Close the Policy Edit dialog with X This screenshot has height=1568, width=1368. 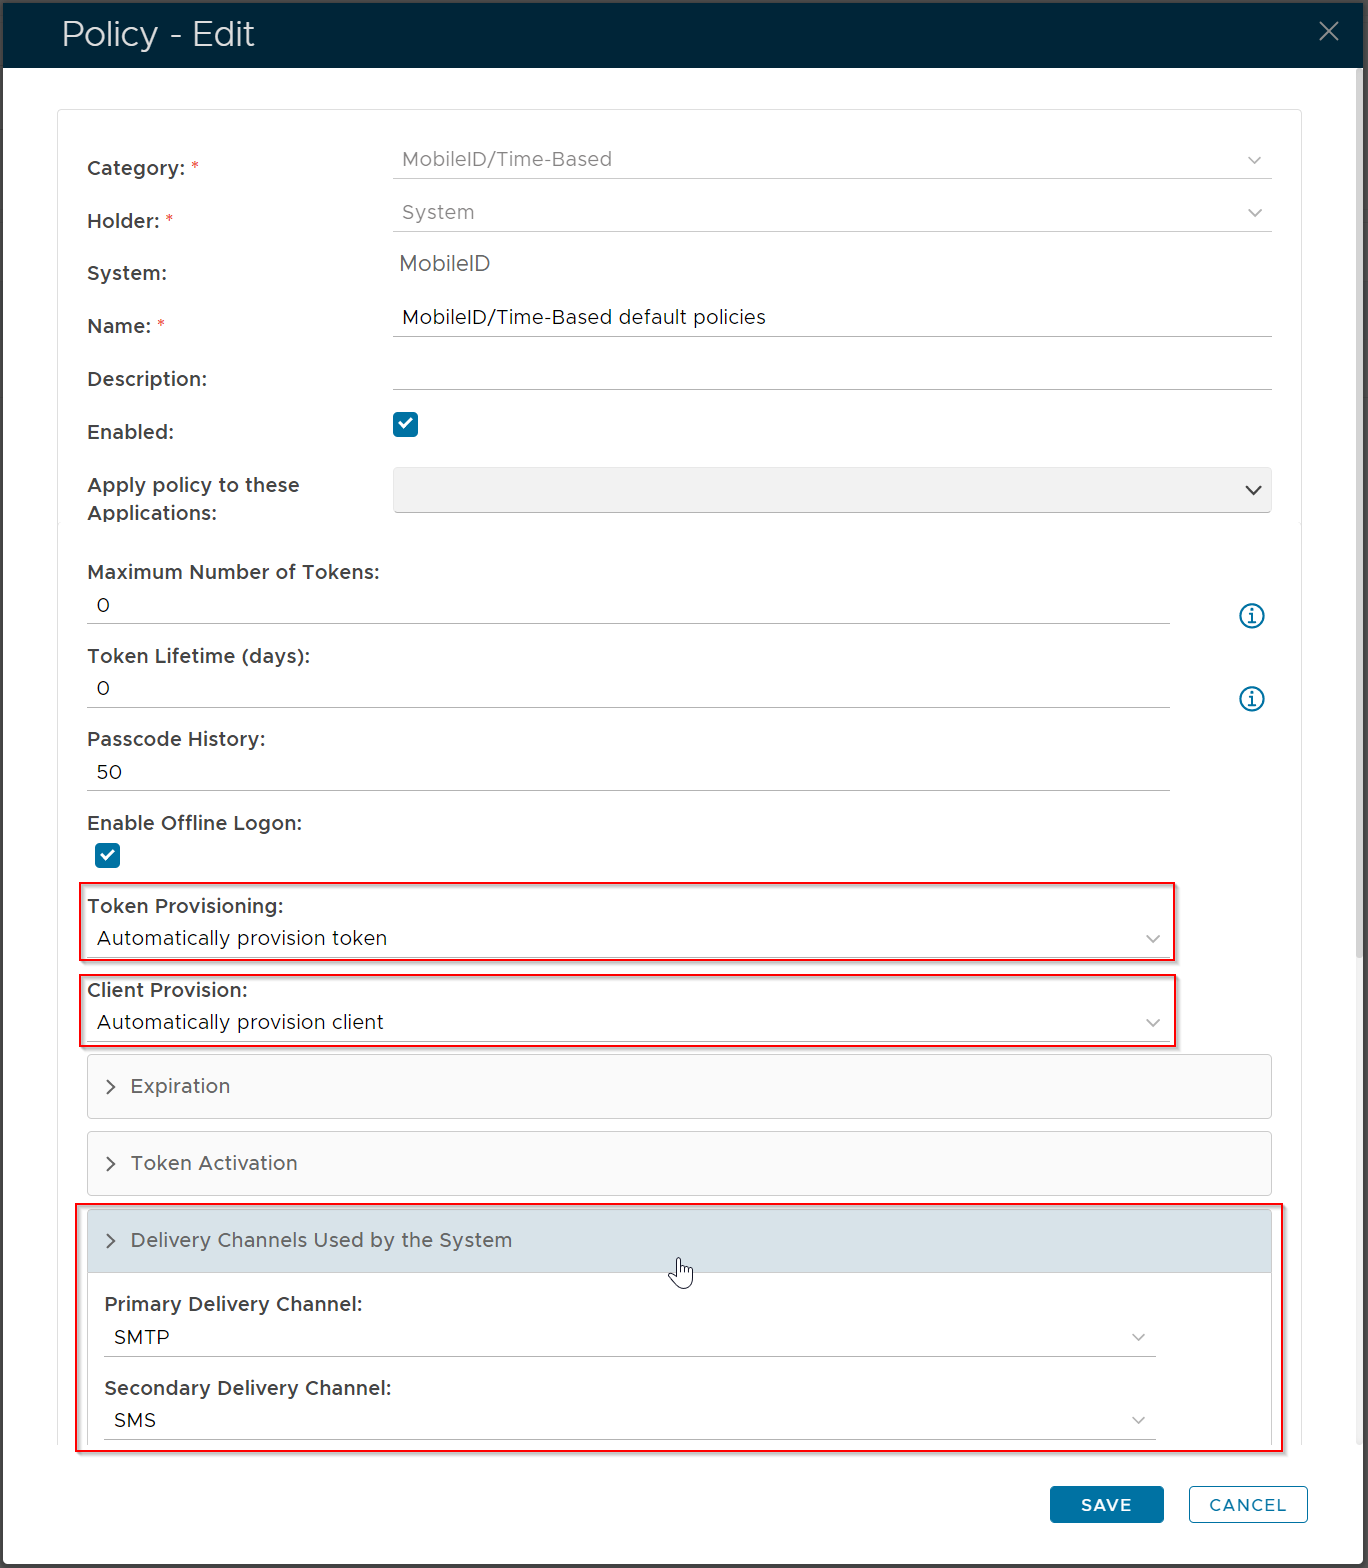pyautogui.click(x=1328, y=32)
